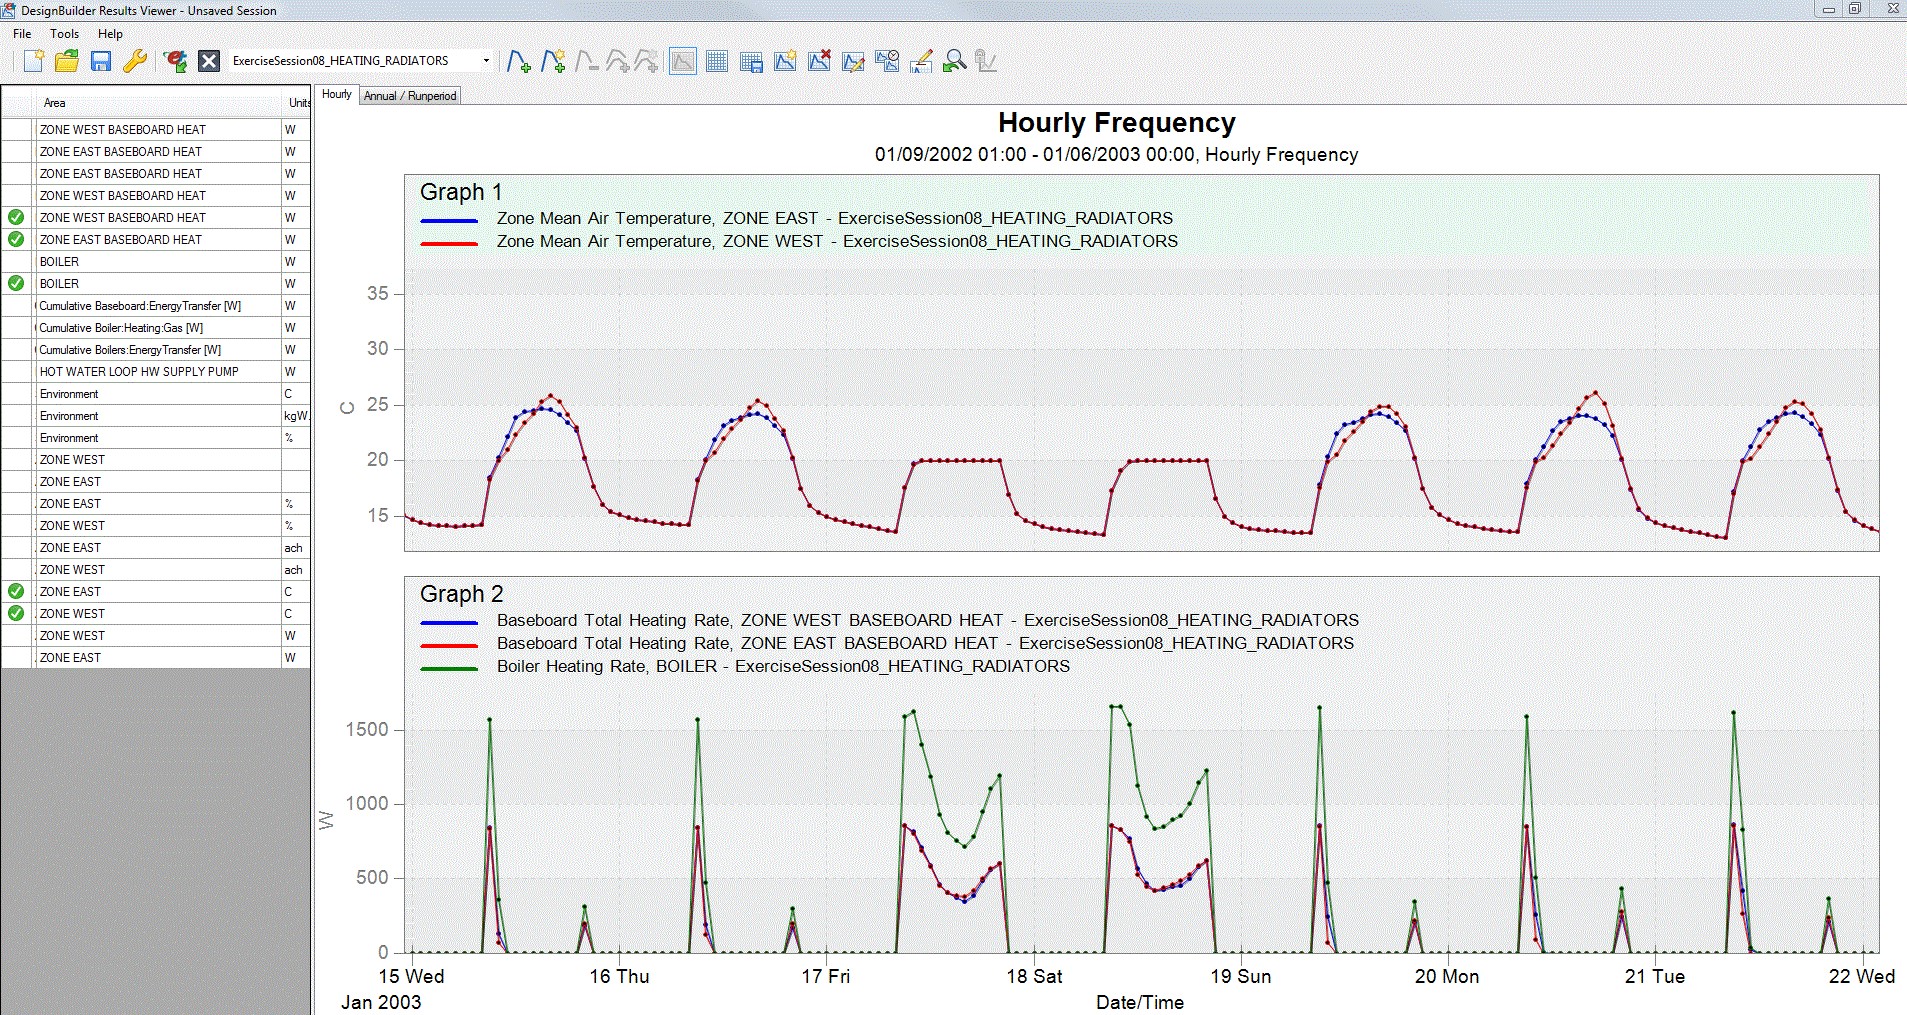Switch to the table grid view icon
The height and width of the screenshot is (1015, 1907).
pos(717,61)
